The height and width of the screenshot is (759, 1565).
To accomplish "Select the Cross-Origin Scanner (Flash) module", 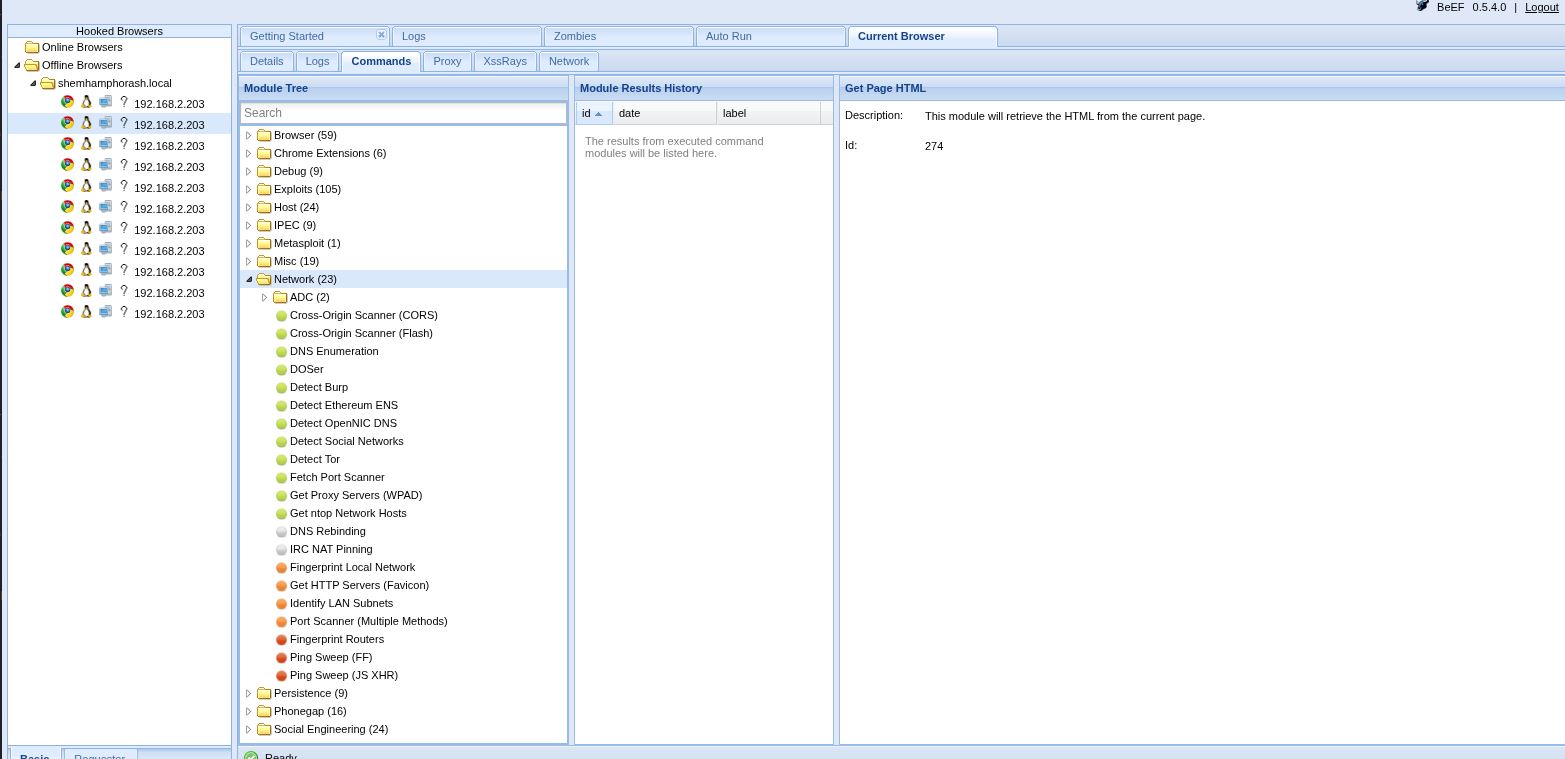I will (361, 333).
